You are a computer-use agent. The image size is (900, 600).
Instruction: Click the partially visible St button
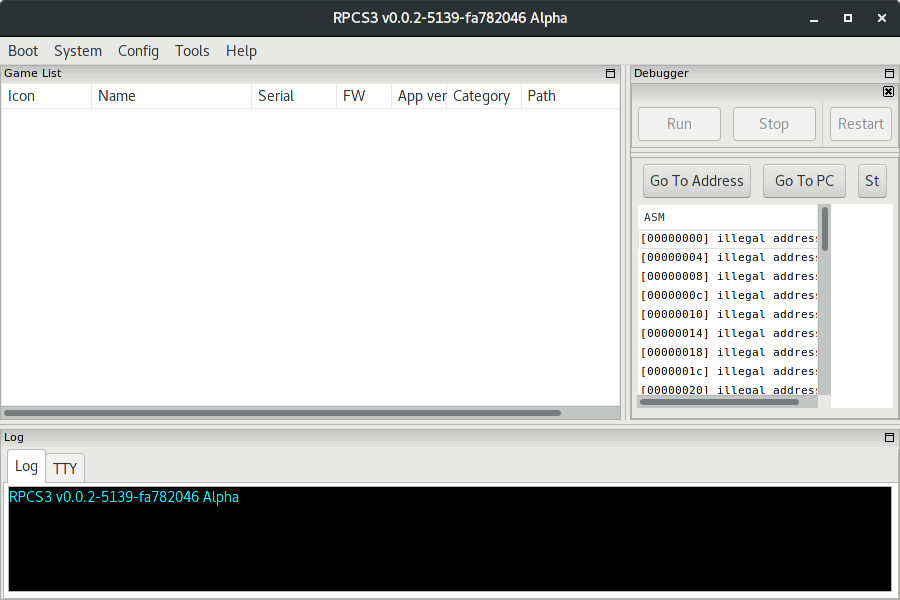pyautogui.click(x=872, y=181)
